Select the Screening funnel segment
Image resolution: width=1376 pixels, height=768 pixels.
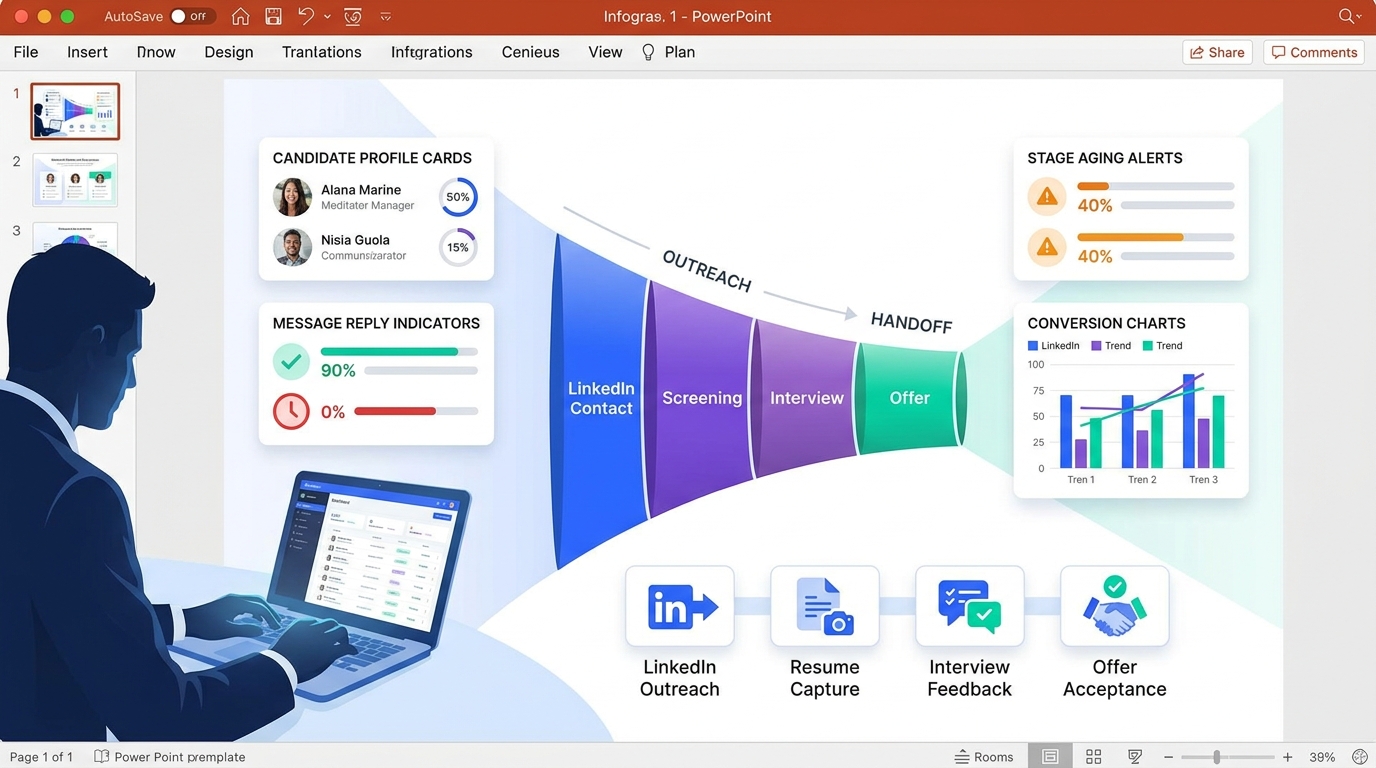click(702, 398)
